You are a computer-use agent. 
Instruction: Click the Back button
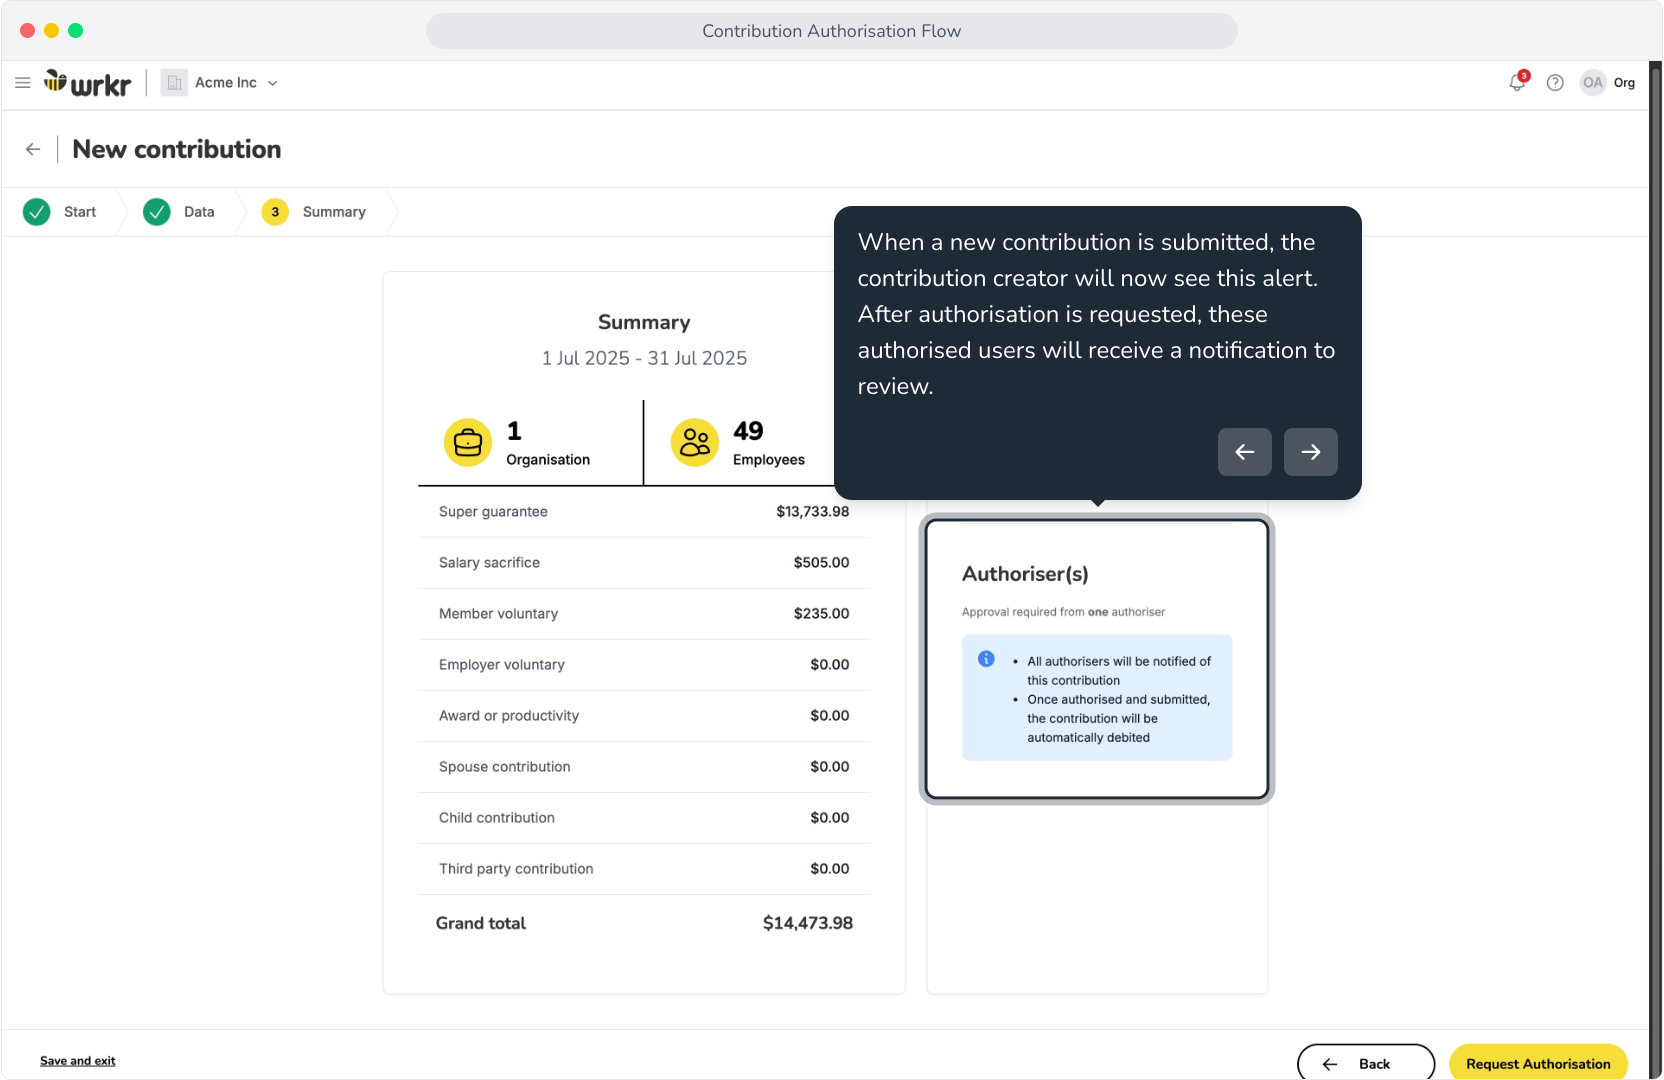1366,1063
